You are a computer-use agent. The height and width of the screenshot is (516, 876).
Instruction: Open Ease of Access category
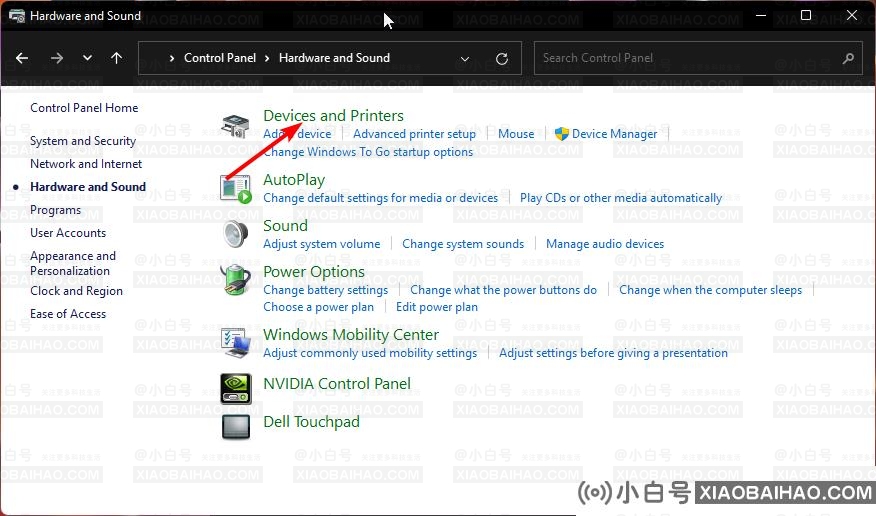[x=68, y=314]
